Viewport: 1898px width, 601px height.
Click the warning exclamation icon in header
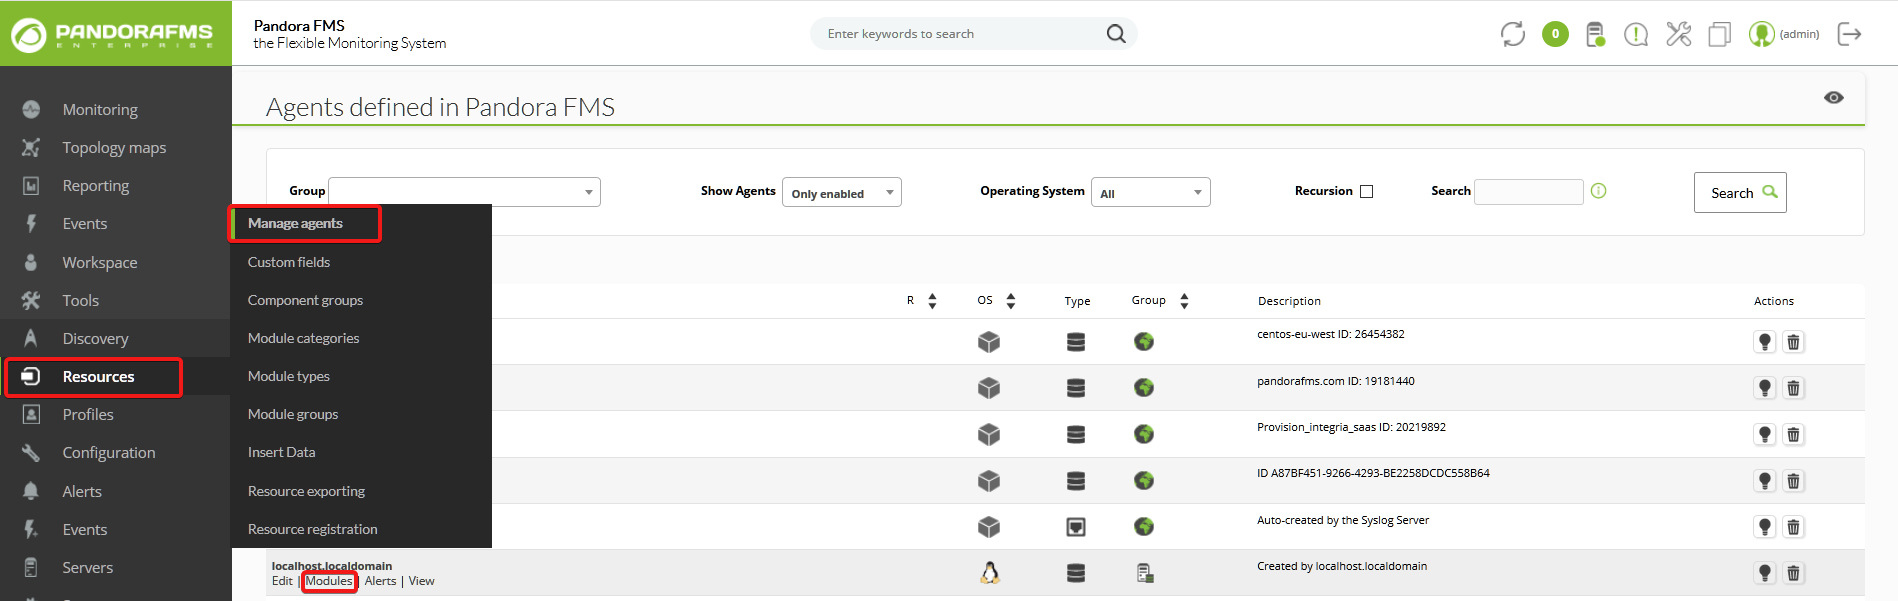click(x=1636, y=35)
